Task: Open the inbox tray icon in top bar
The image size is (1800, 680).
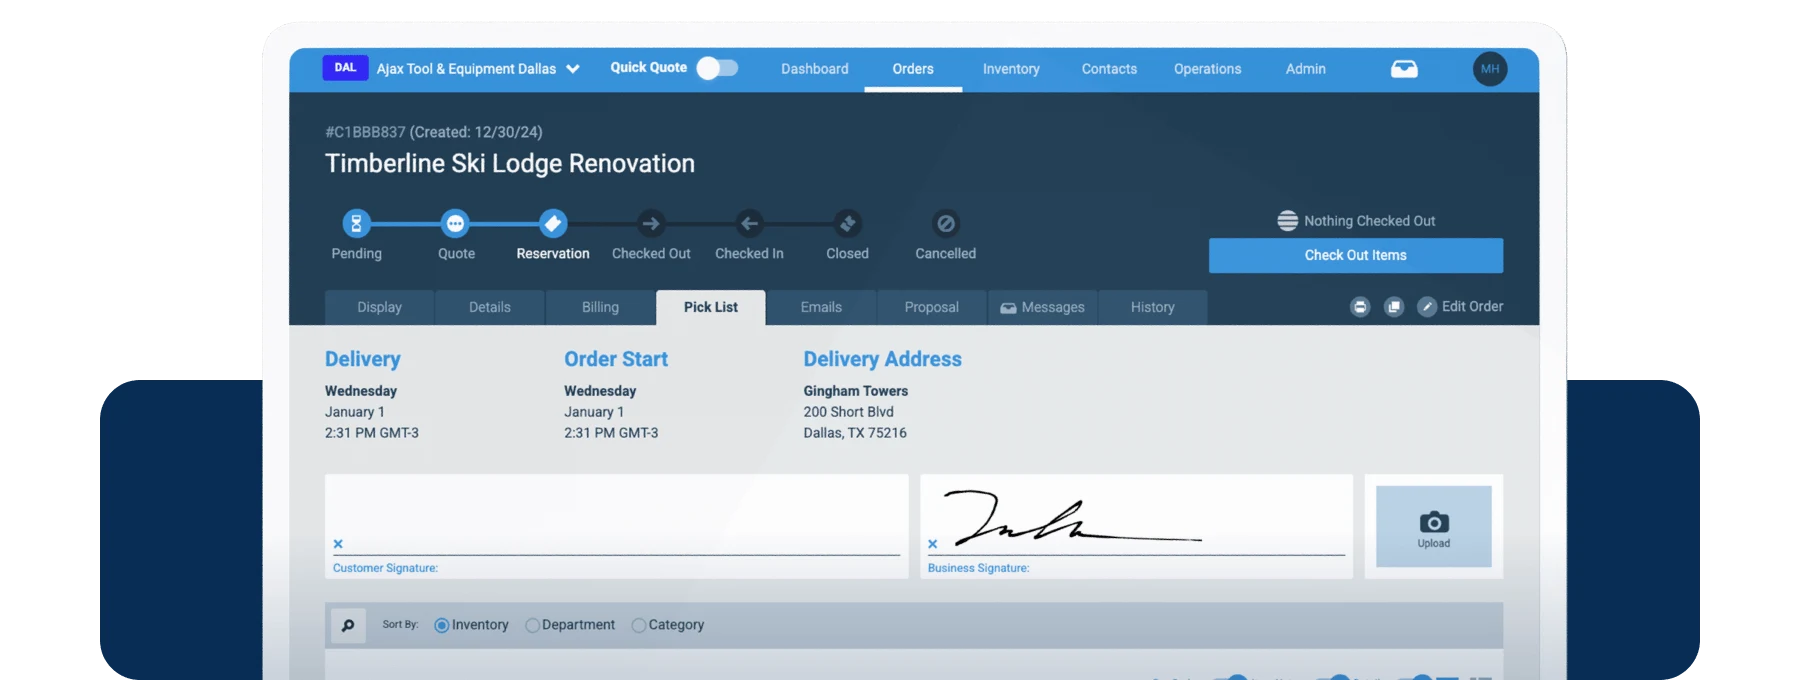Action: pyautogui.click(x=1404, y=69)
